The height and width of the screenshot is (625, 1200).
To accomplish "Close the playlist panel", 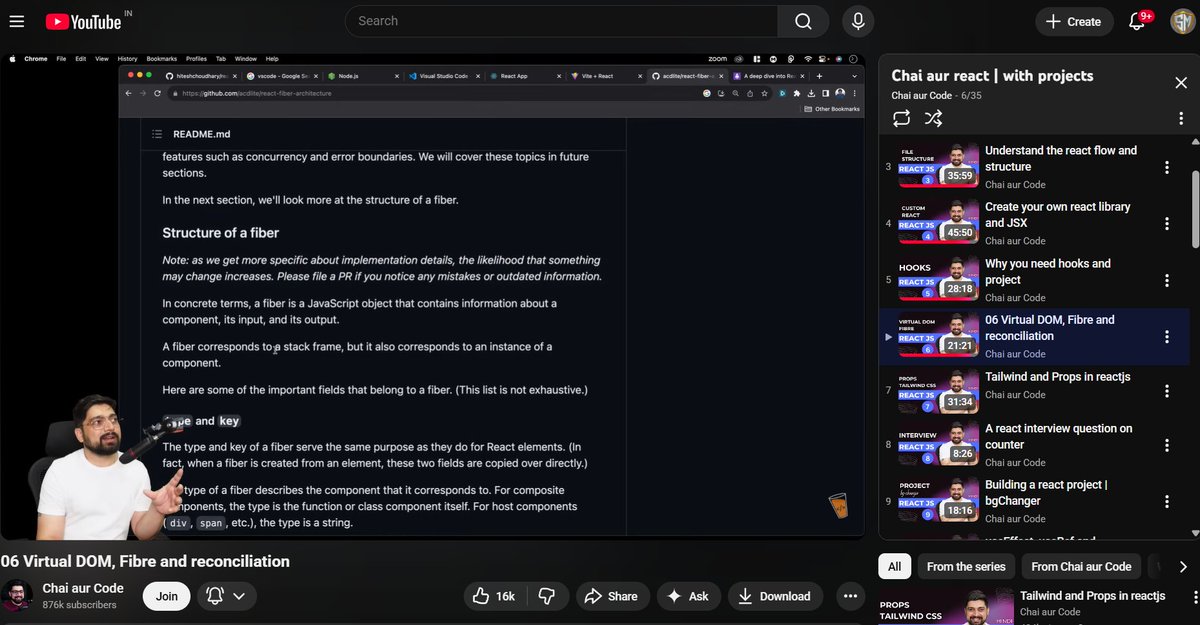I will click(x=1180, y=83).
